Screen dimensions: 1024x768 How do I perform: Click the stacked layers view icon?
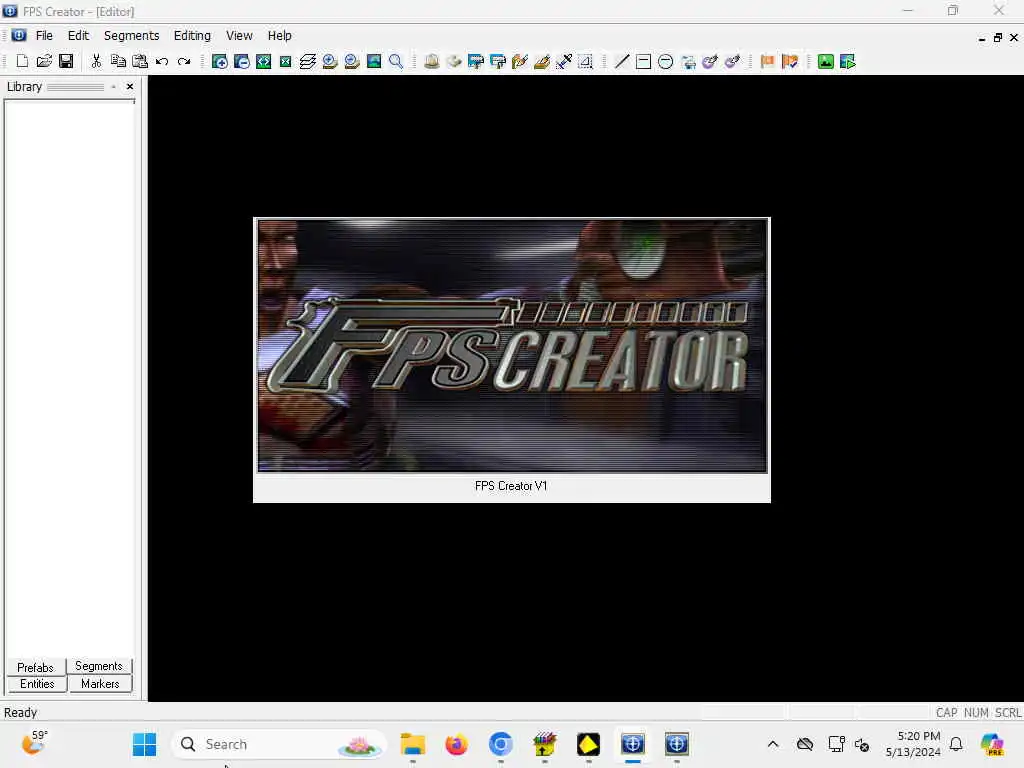pyautogui.click(x=308, y=61)
